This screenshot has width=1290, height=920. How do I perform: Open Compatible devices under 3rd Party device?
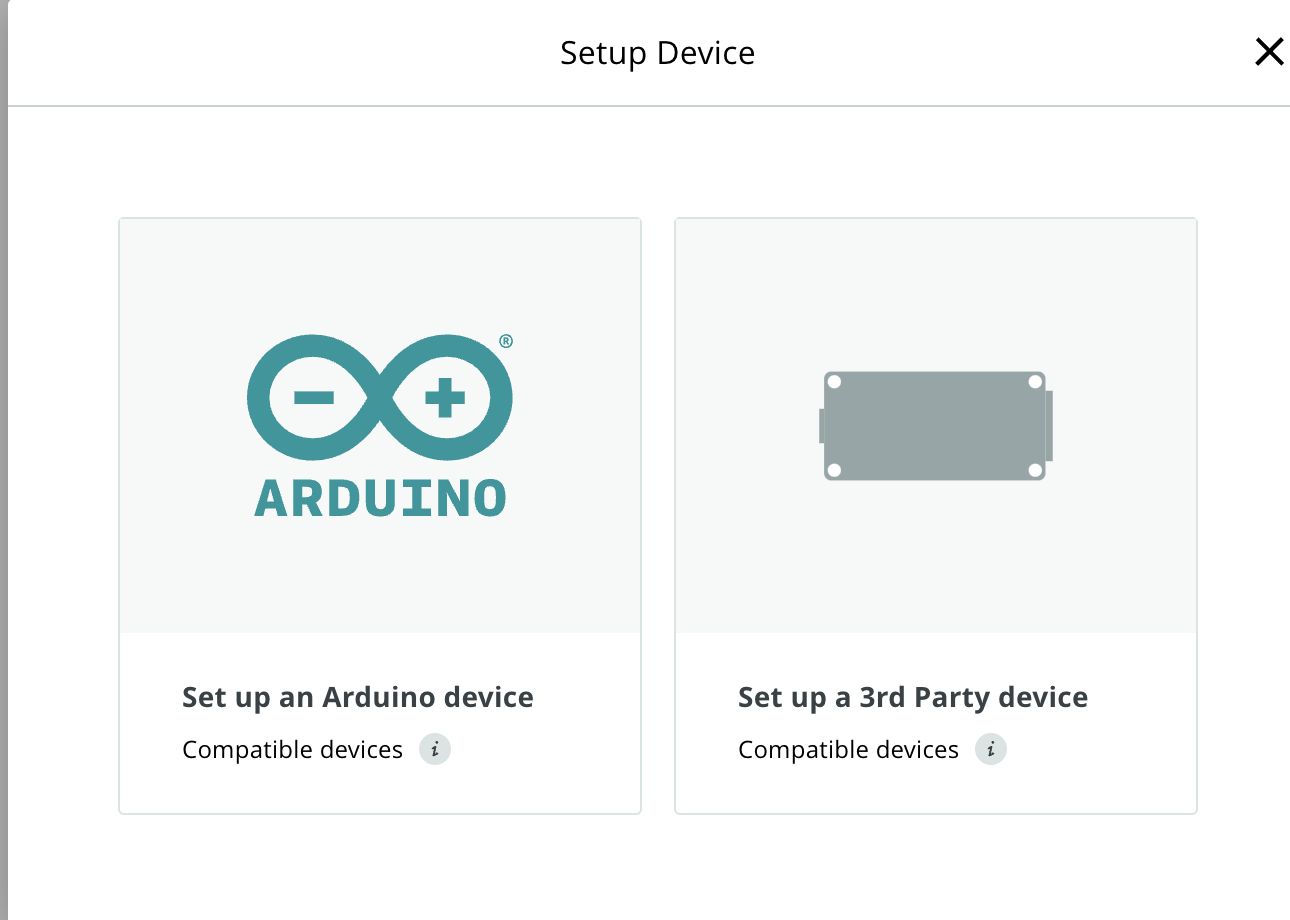(x=848, y=750)
